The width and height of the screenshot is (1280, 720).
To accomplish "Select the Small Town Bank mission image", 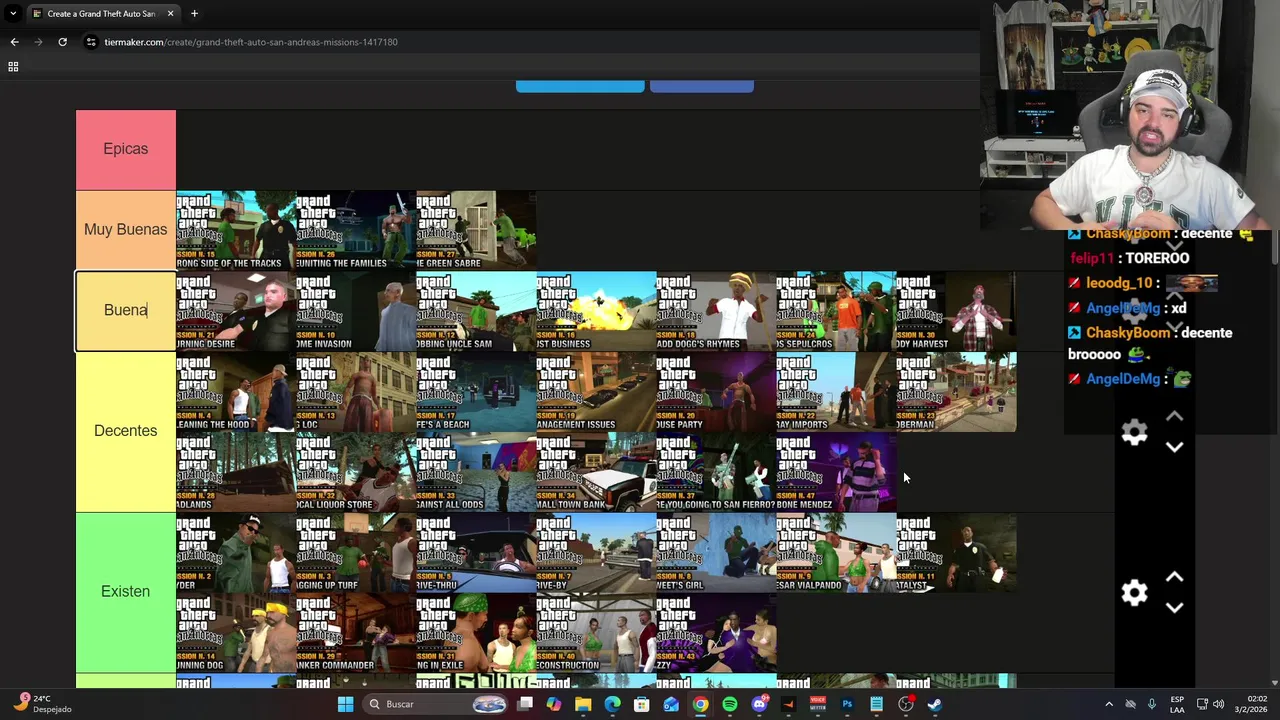I will (596, 472).
